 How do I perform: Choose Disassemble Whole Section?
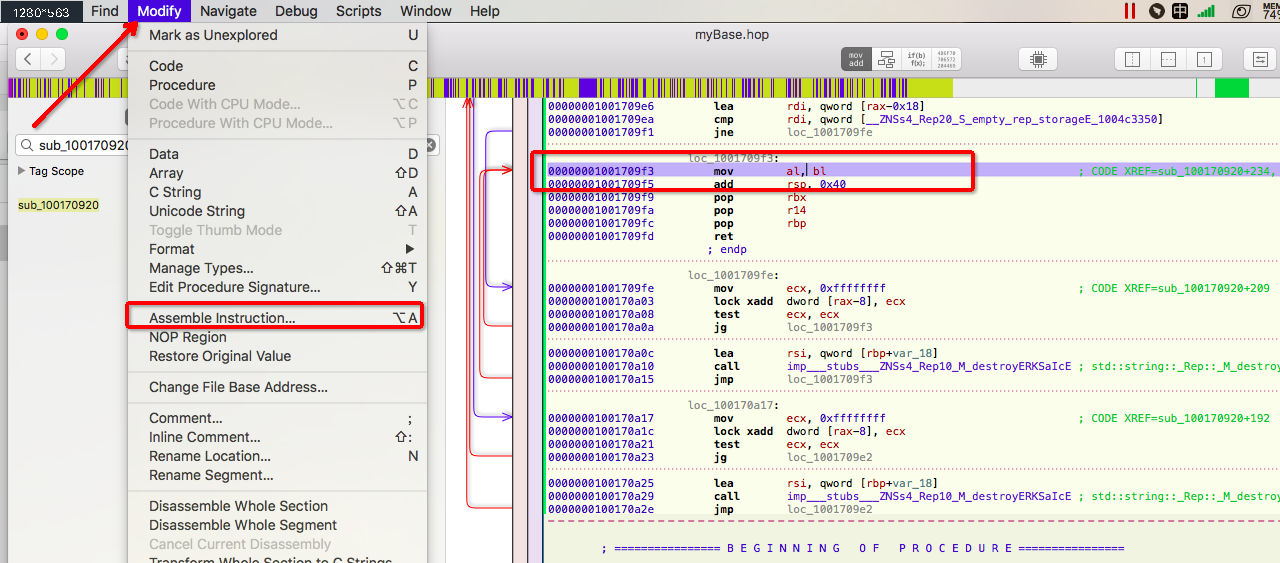(277, 506)
